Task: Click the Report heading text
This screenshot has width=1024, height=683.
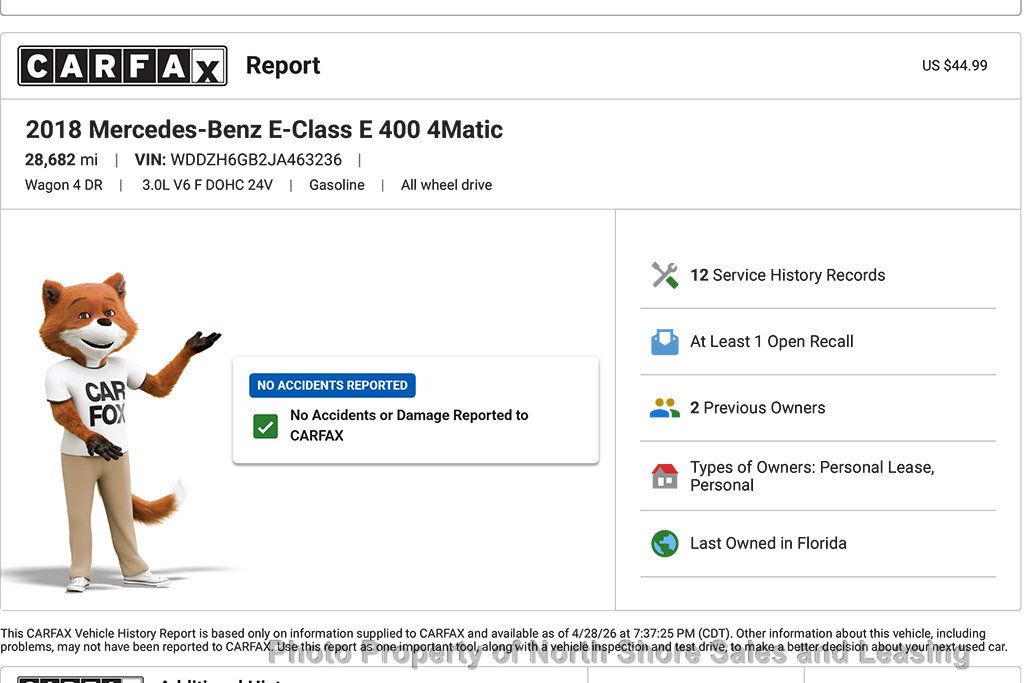Action: click(x=283, y=66)
